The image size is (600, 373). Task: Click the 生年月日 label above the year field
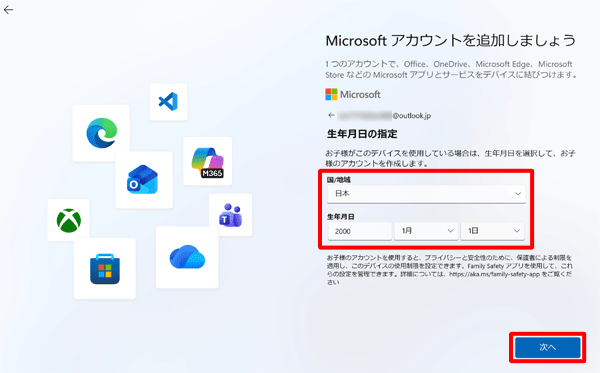[x=341, y=217]
